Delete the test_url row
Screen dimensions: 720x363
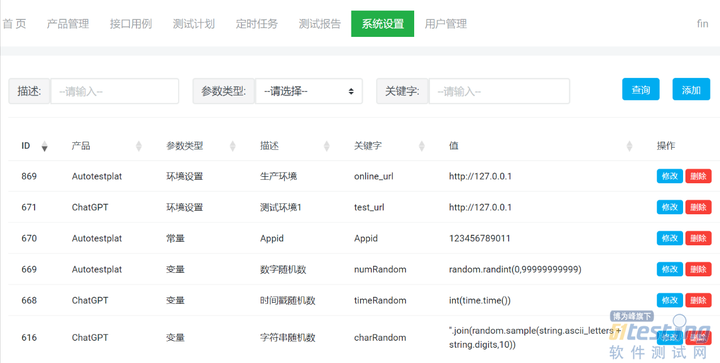coord(698,207)
